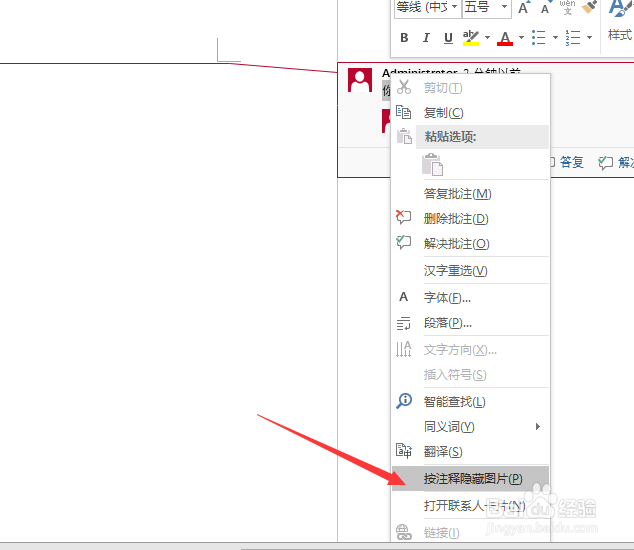Choose 解决批注(O) menu entry
Viewport: 634px width, 550px height.
[x=470, y=244]
